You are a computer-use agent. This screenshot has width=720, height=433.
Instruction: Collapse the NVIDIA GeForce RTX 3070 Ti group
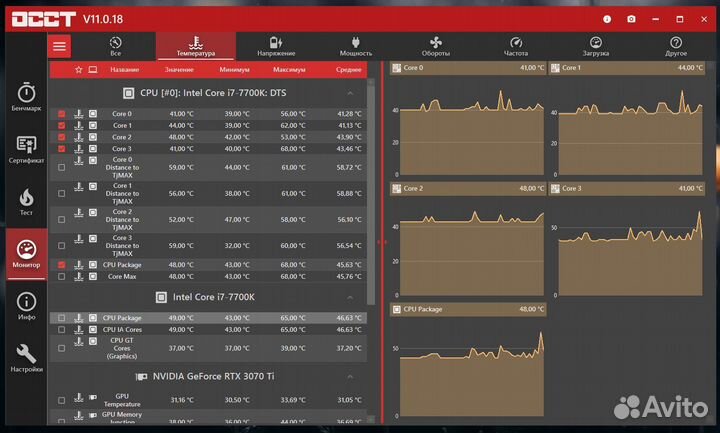coord(350,376)
